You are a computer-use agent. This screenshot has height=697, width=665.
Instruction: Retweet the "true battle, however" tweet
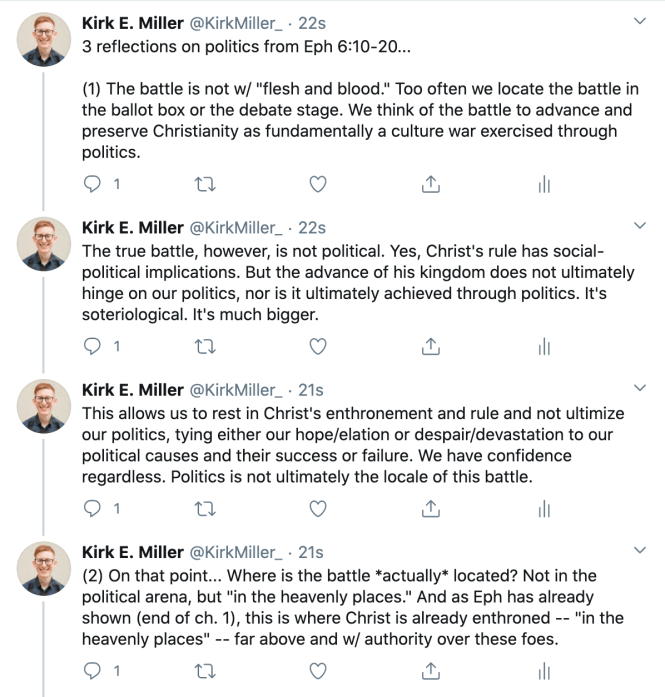[x=204, y=346]
